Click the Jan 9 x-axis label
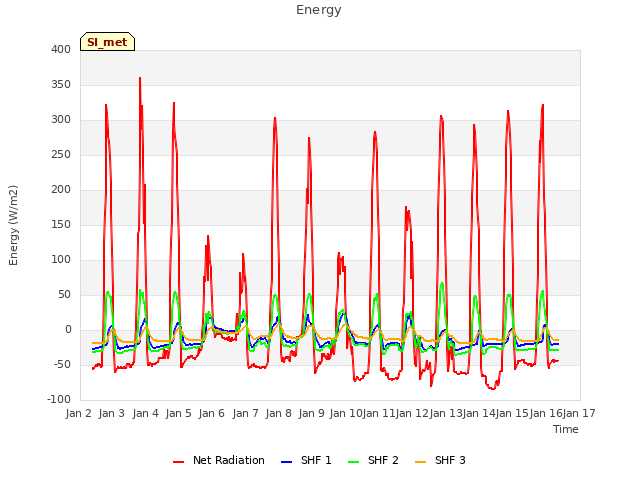 tap(312, 413)
